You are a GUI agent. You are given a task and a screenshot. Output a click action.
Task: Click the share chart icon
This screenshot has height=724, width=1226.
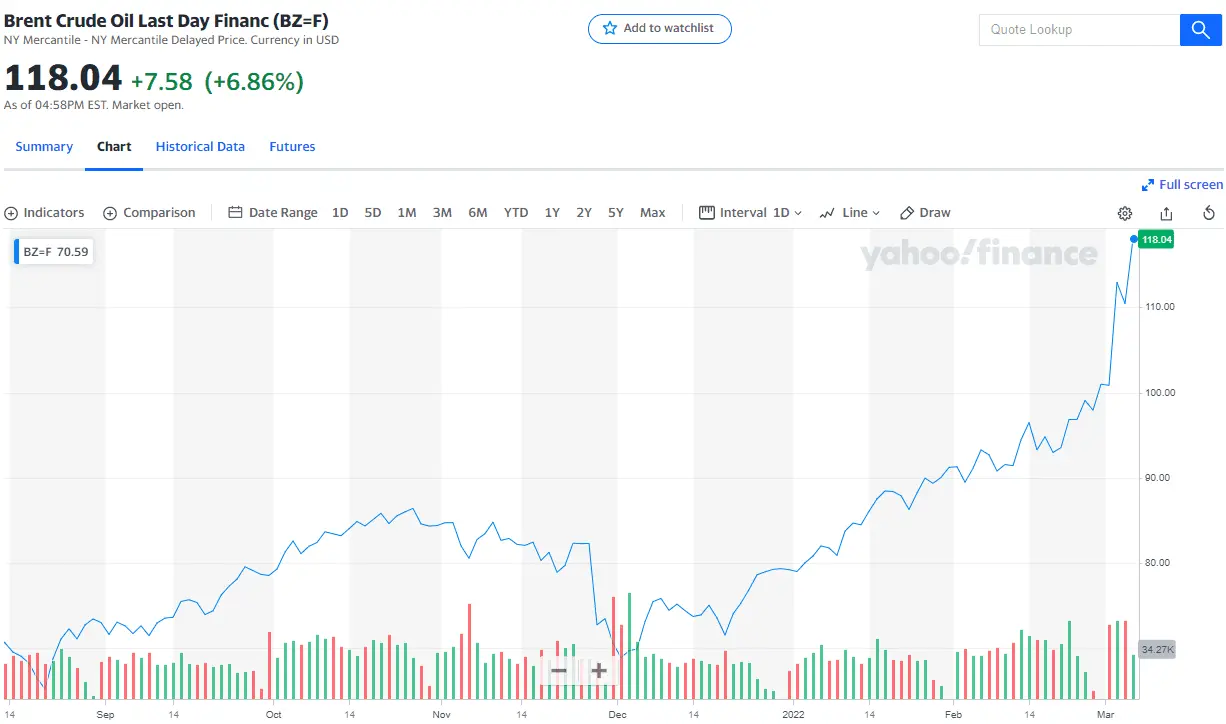[x=1166, y=213]
